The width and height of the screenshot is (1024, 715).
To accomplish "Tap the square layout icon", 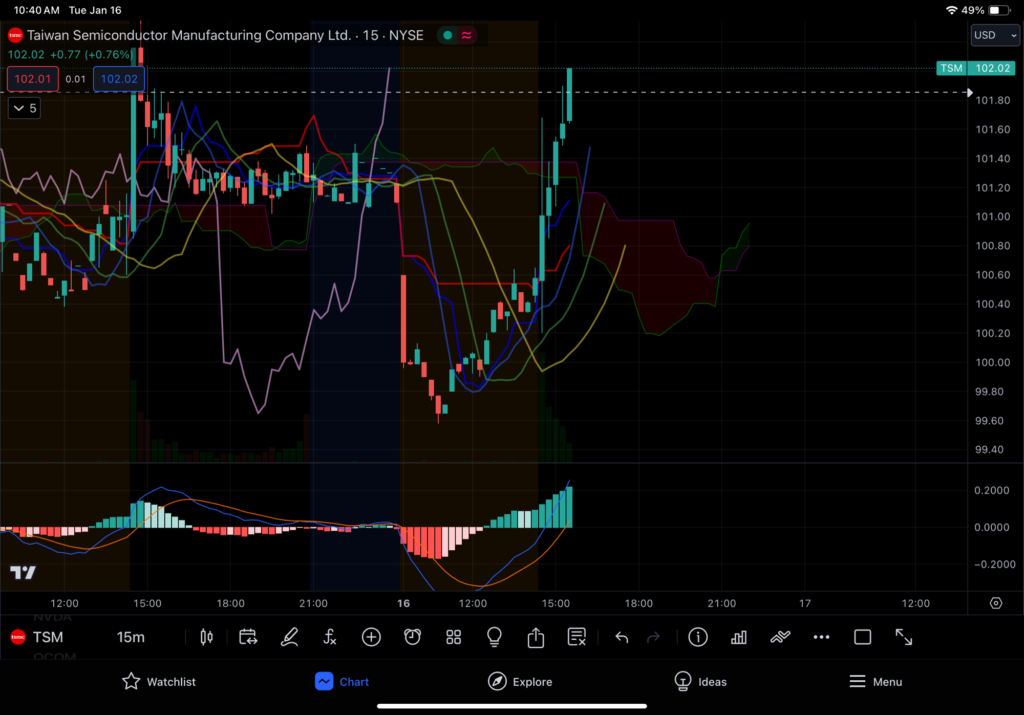I will 862,637.
